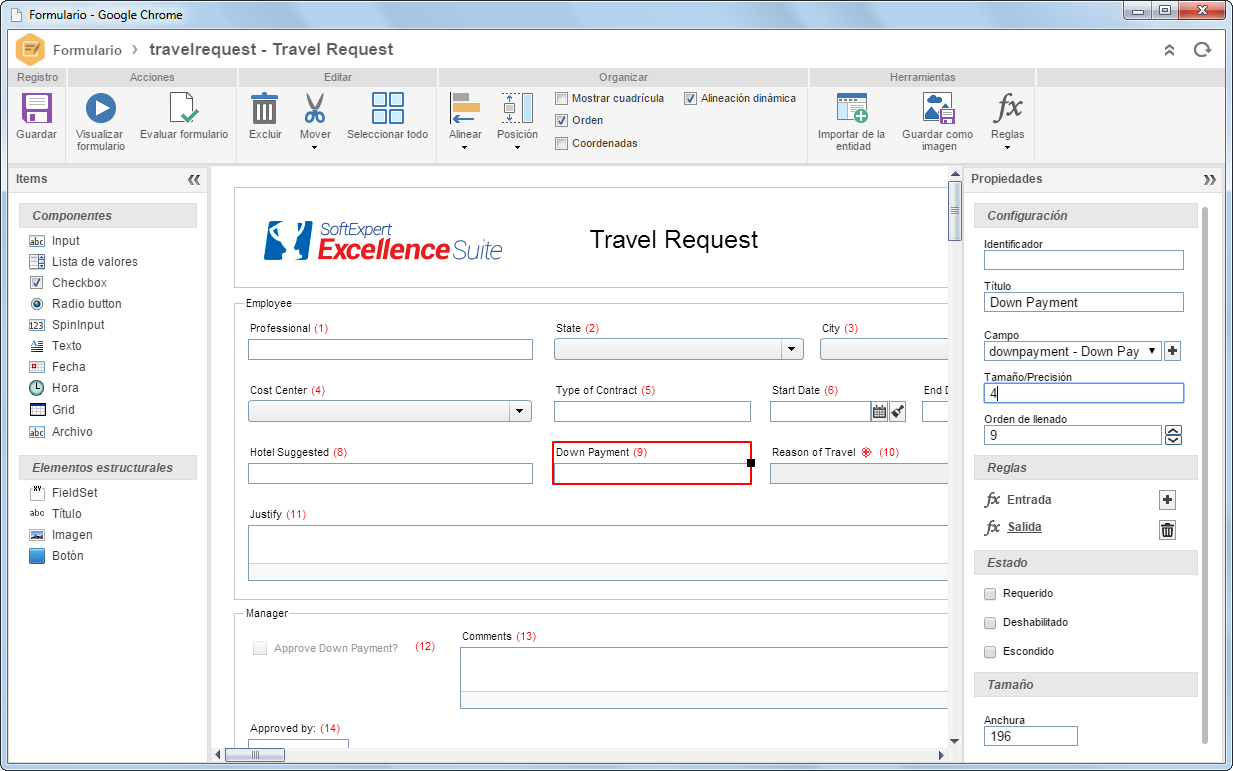The width and height of the screenshot is (1233, 771).
Task: Toggle the Alineación dinámica checkbox
Action: [x=691, y=98]
